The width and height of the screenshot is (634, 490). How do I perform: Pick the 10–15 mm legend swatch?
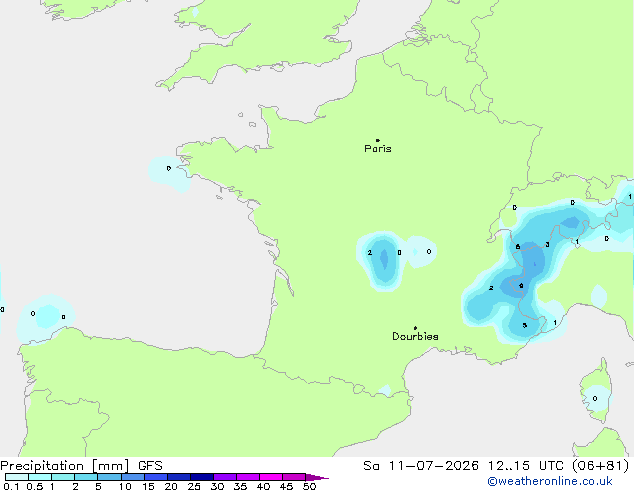point(132,477)
